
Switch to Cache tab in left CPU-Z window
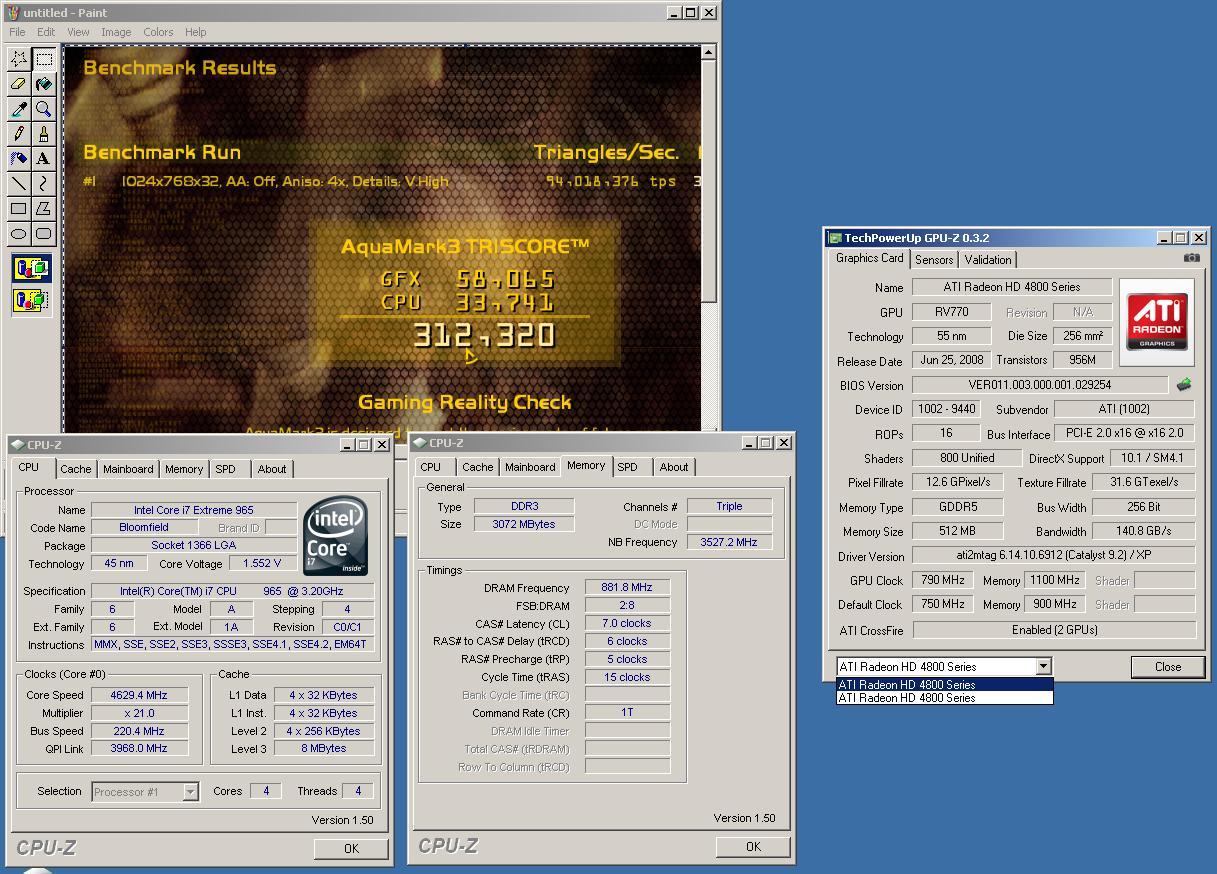(x=76, y=469)
